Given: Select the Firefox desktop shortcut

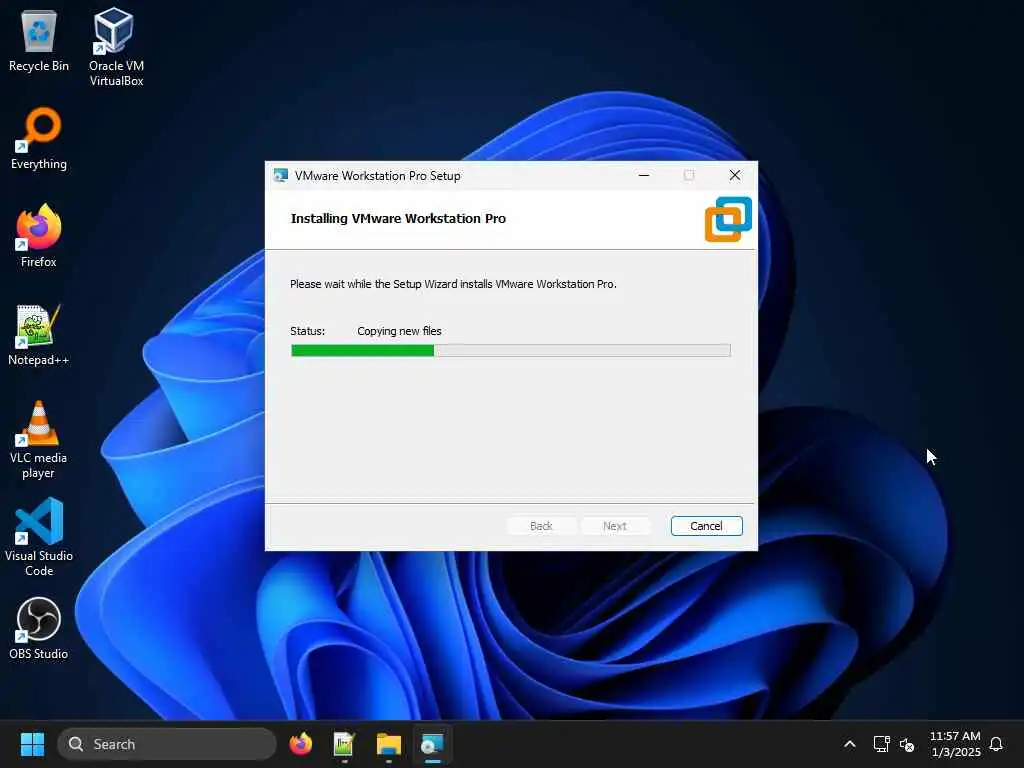Looking at the screenshot, I should [39, 236].
